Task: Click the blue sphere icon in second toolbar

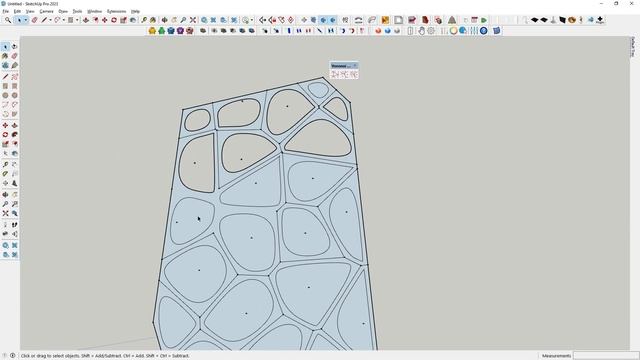Action: tap(387, 31)
